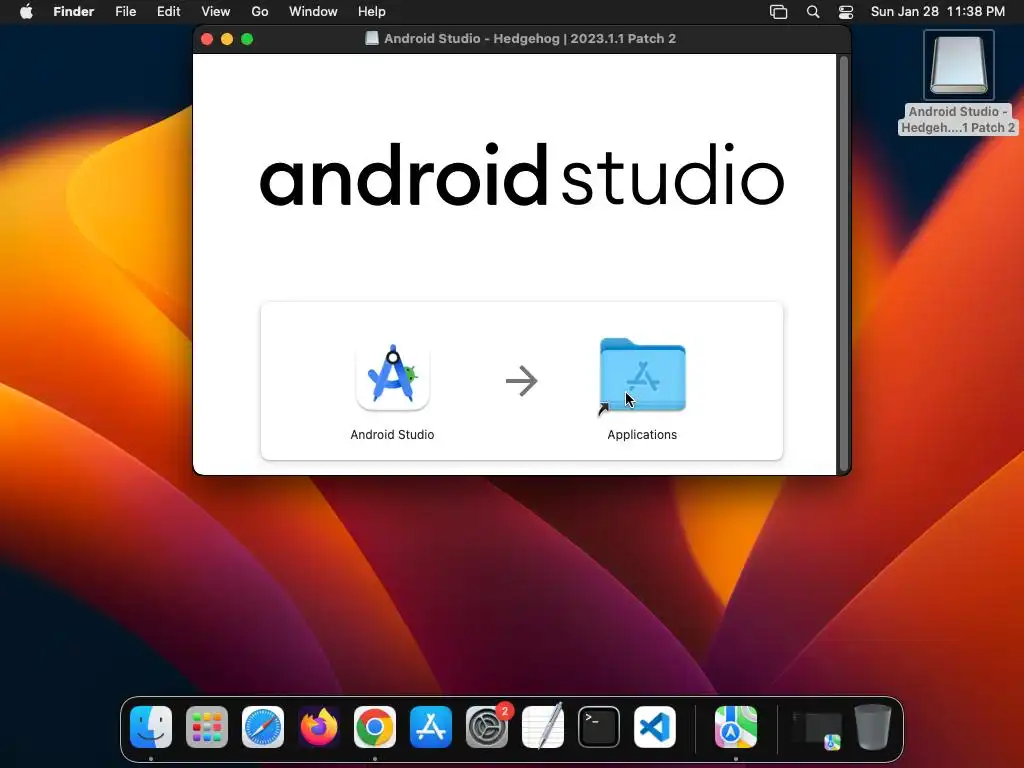Open the App Store from the Dock
Image resolution: width=1024 pixels, height=768 pixels.
coord(431,727)
